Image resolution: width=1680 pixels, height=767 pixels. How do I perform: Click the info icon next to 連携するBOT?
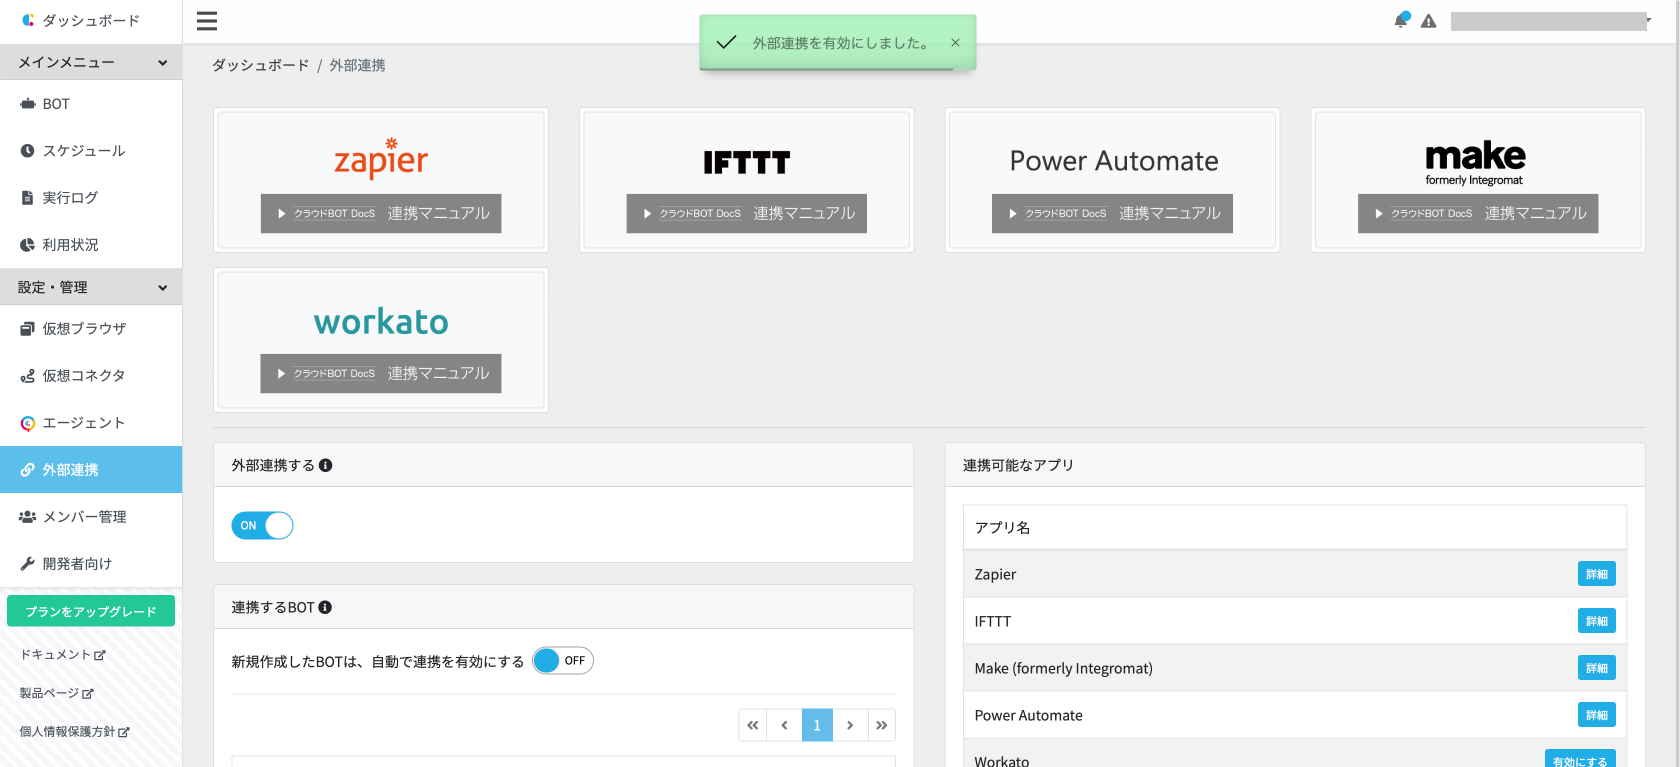[325, 607]
